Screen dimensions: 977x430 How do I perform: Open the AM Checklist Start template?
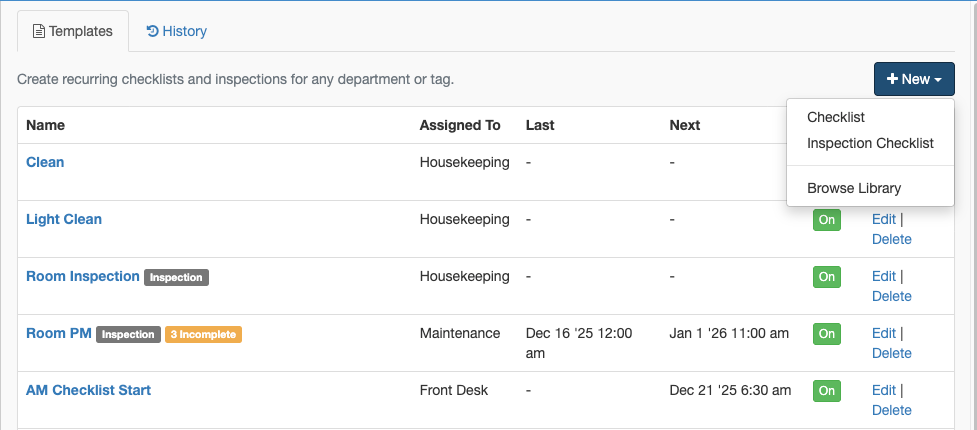pyautogui.click(x=88, y=390)
